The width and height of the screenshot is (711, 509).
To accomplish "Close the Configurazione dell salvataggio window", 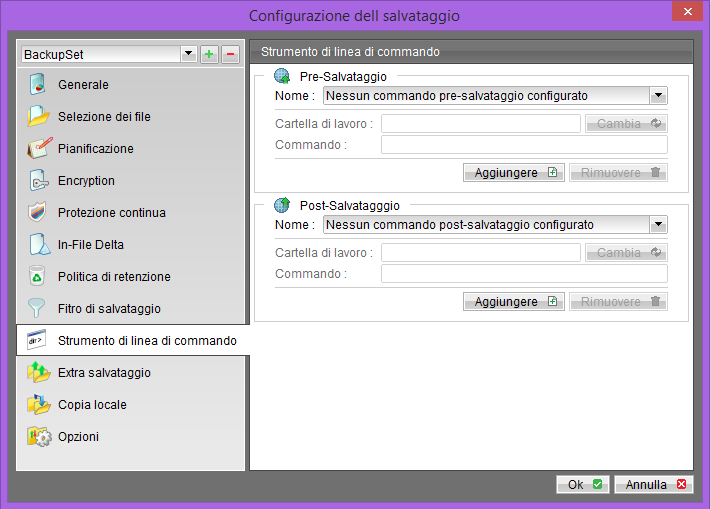I will pyautogui.click(x=687, y=11).
